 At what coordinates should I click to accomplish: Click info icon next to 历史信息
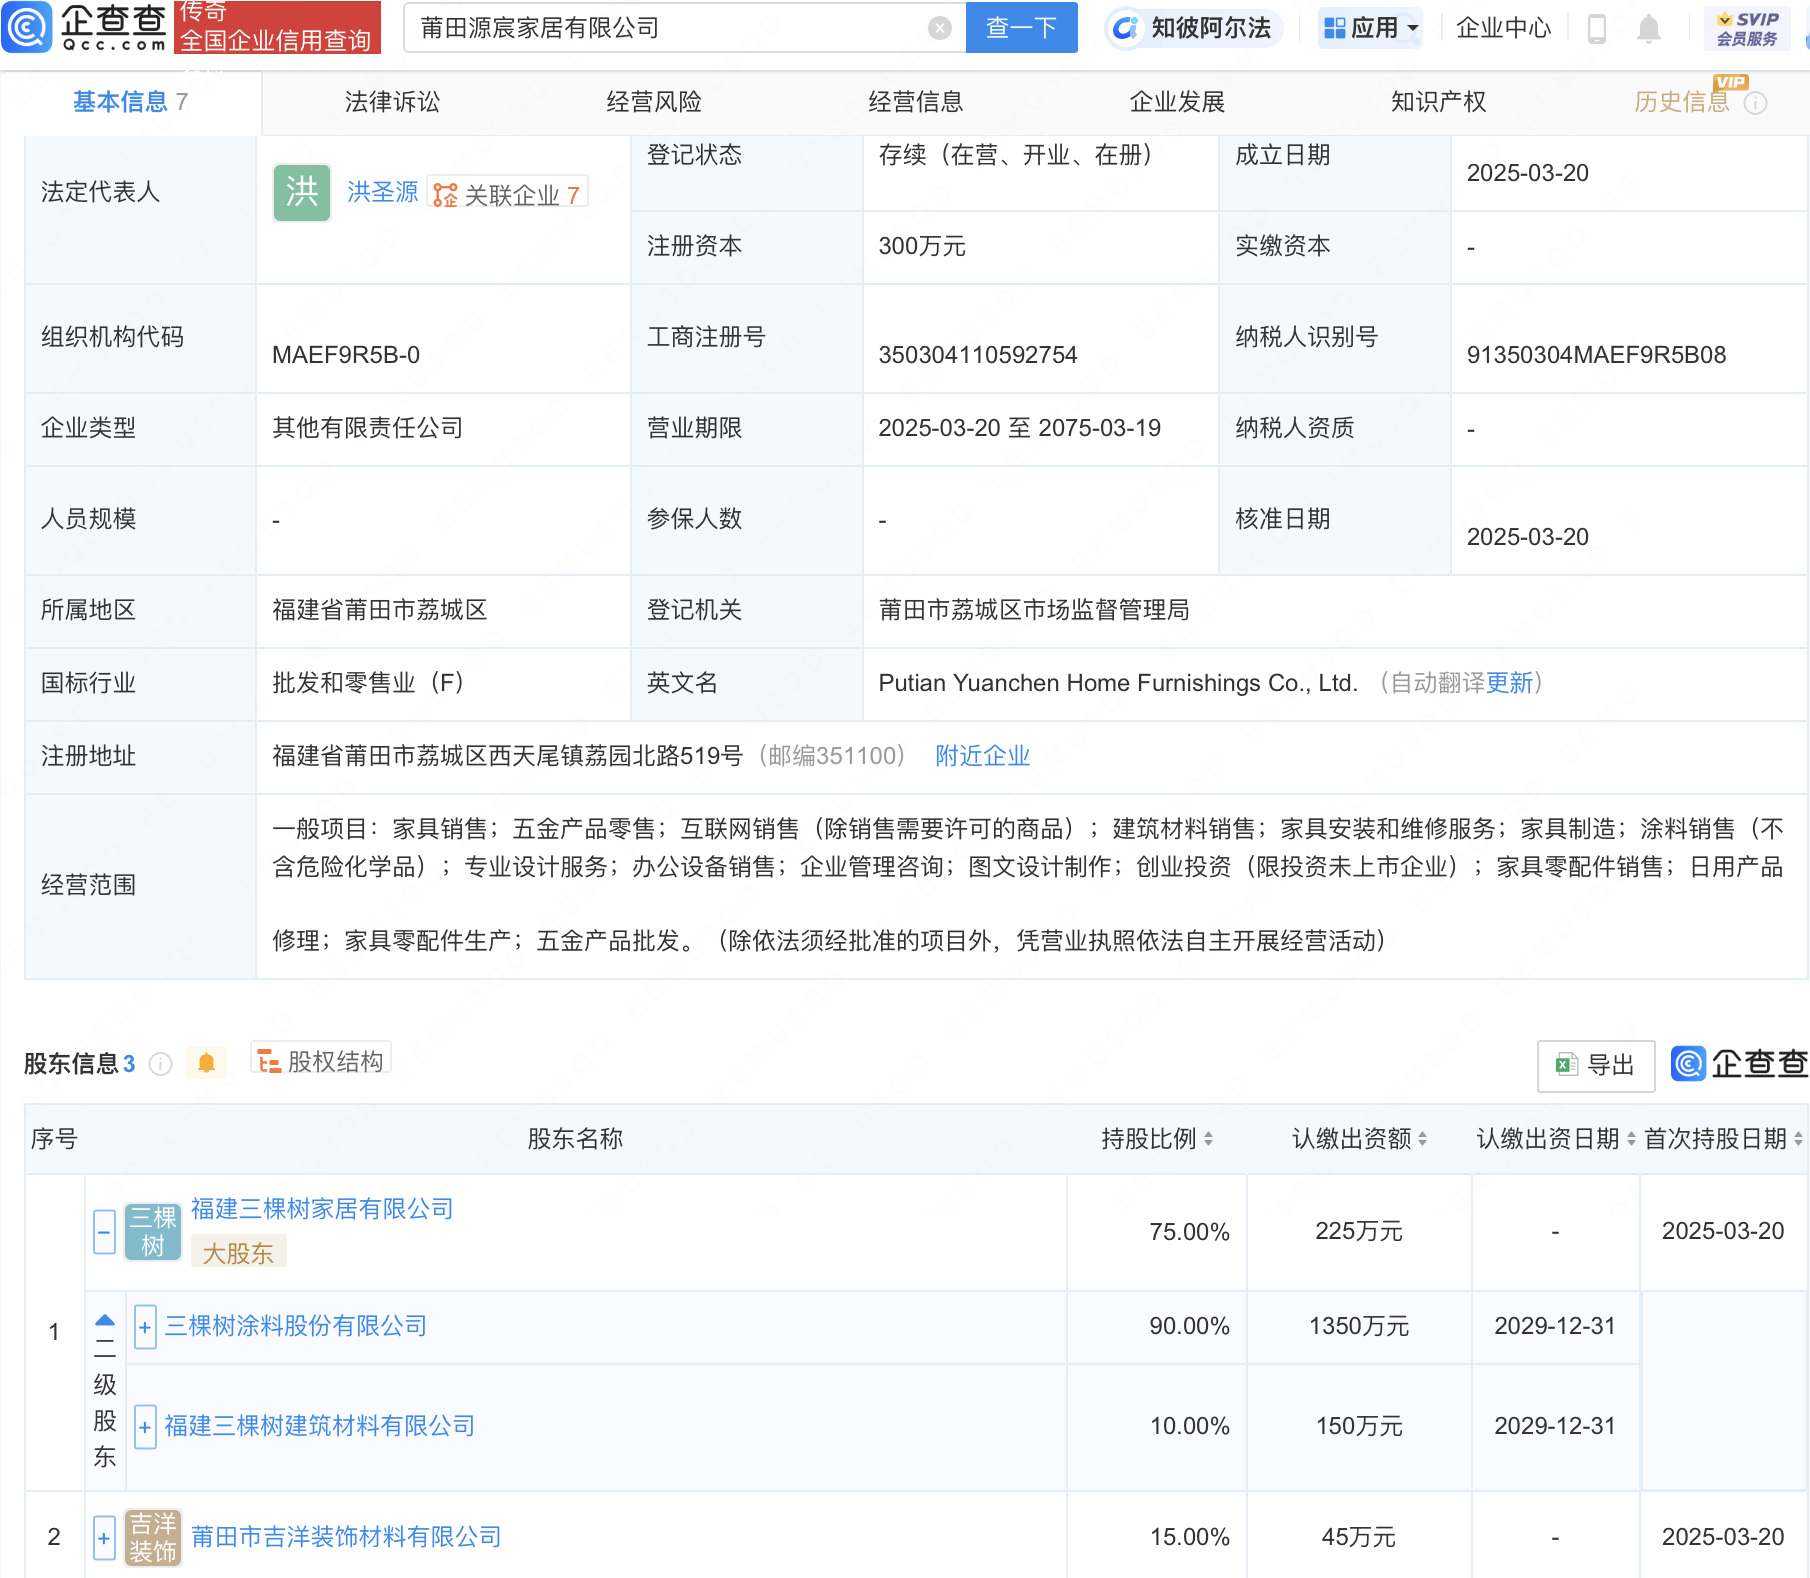pyautogui.click(x=1756, y=103)
